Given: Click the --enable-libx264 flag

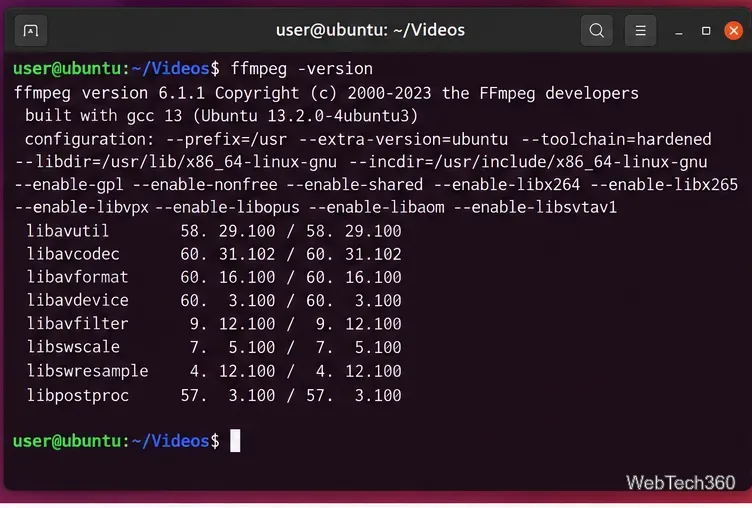Looking at the screenshot, I should pos(507,185).
